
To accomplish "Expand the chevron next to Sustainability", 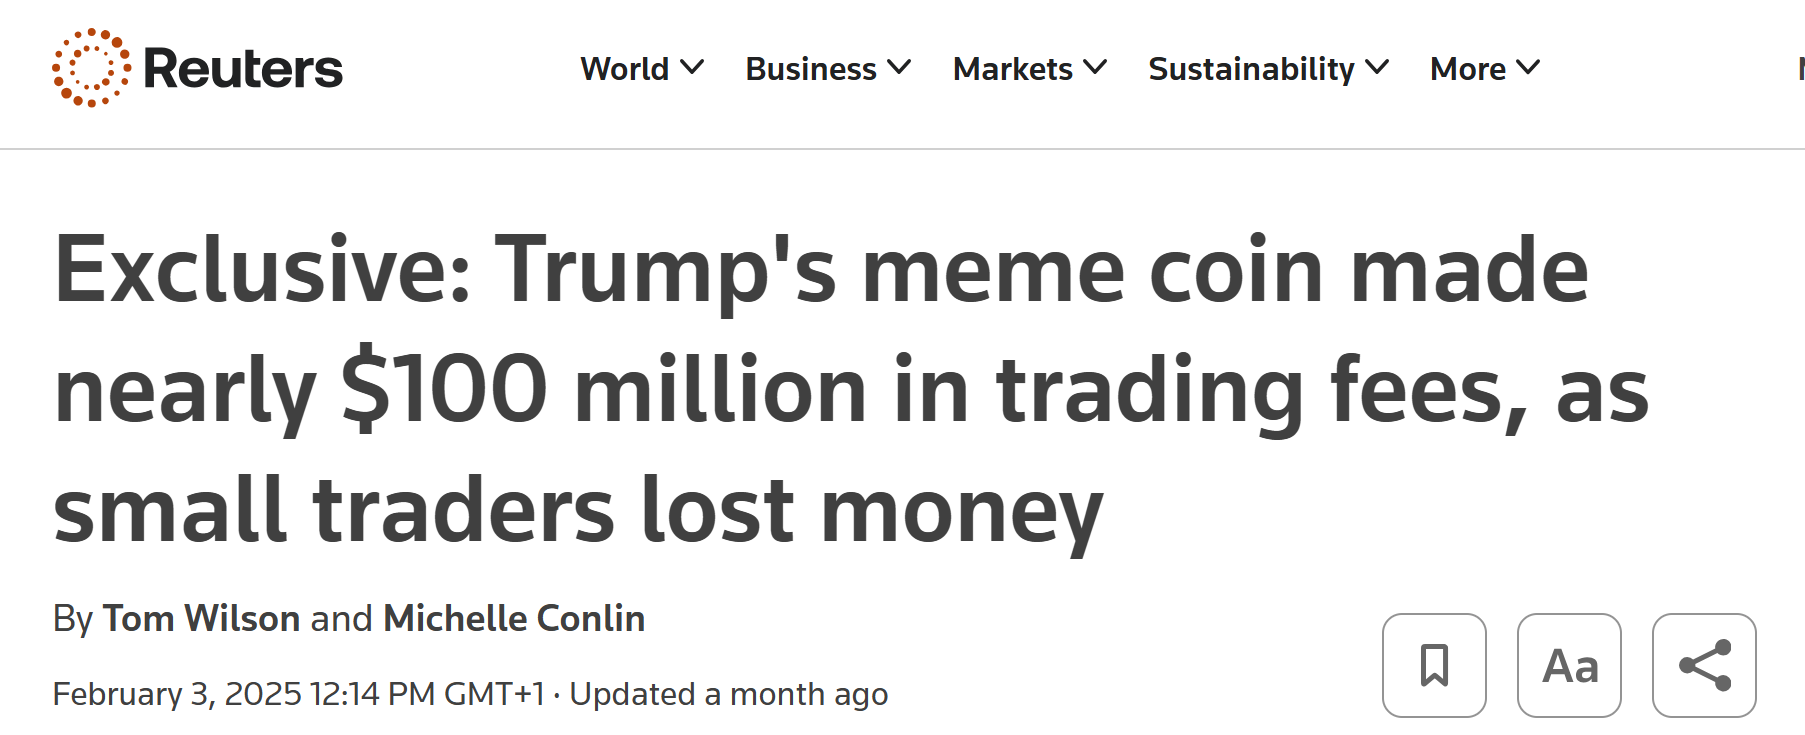I will pos(1377,68).
